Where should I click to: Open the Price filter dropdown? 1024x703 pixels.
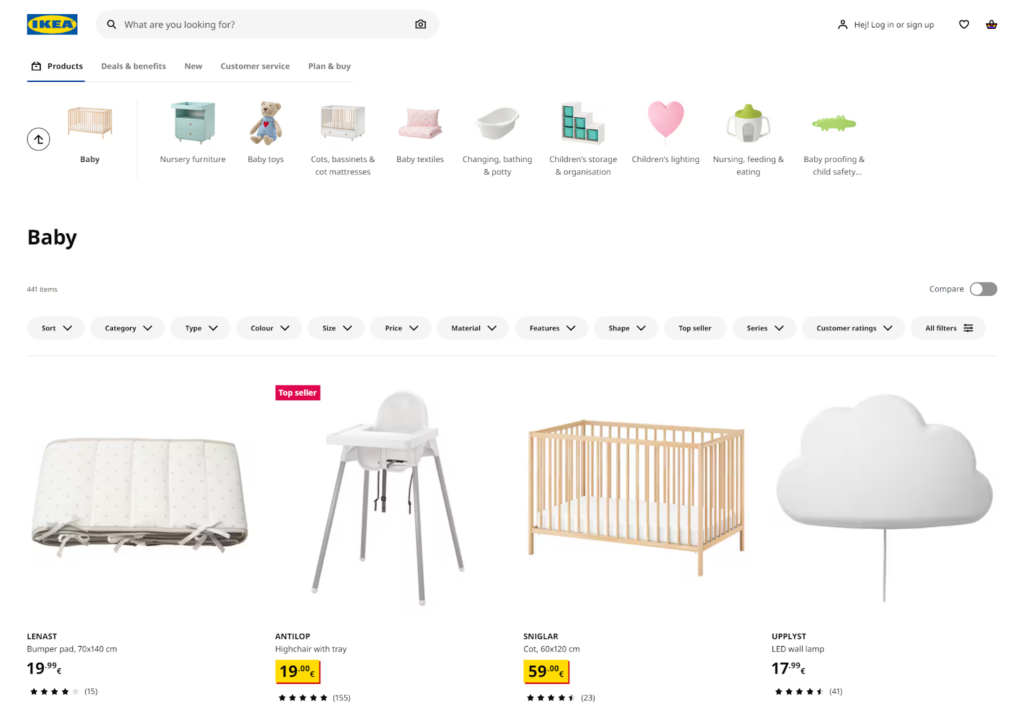coord(401,328)
